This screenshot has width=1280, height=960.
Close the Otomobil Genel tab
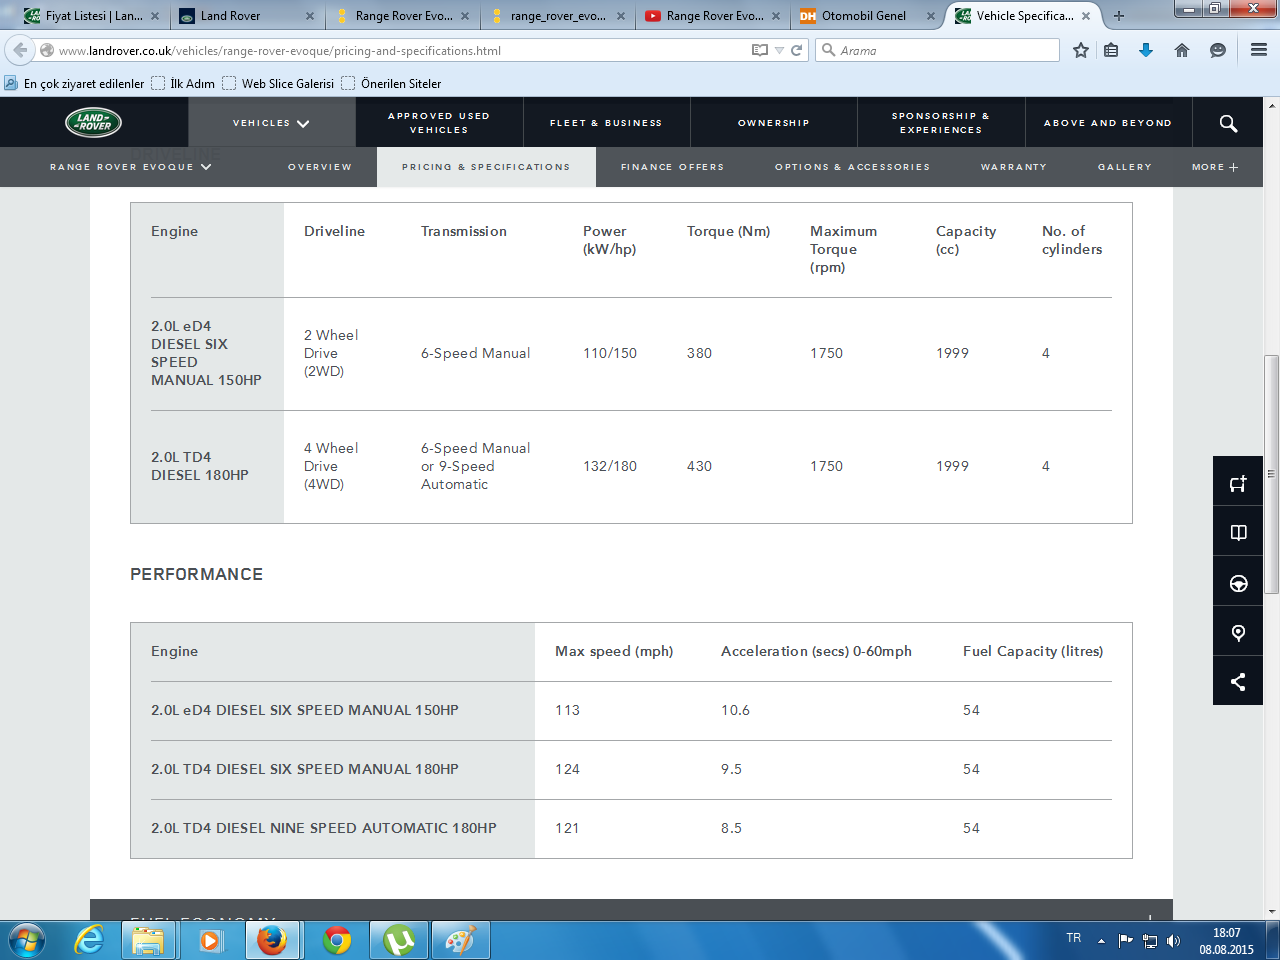coord(931,16)
